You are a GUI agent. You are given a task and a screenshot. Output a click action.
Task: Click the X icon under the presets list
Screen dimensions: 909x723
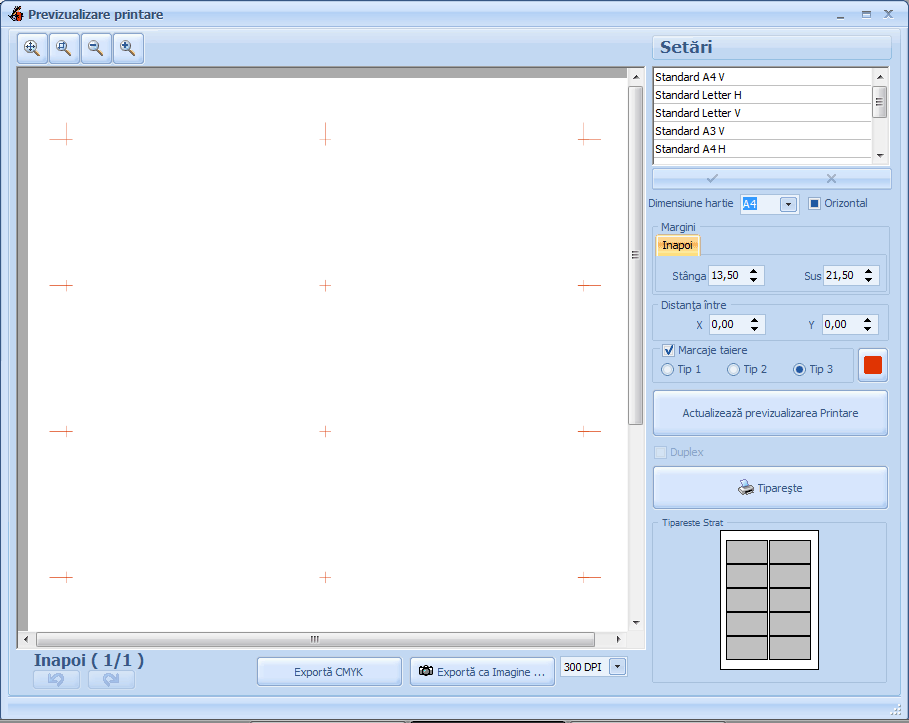pyautogui.click(x=831, y=179)
